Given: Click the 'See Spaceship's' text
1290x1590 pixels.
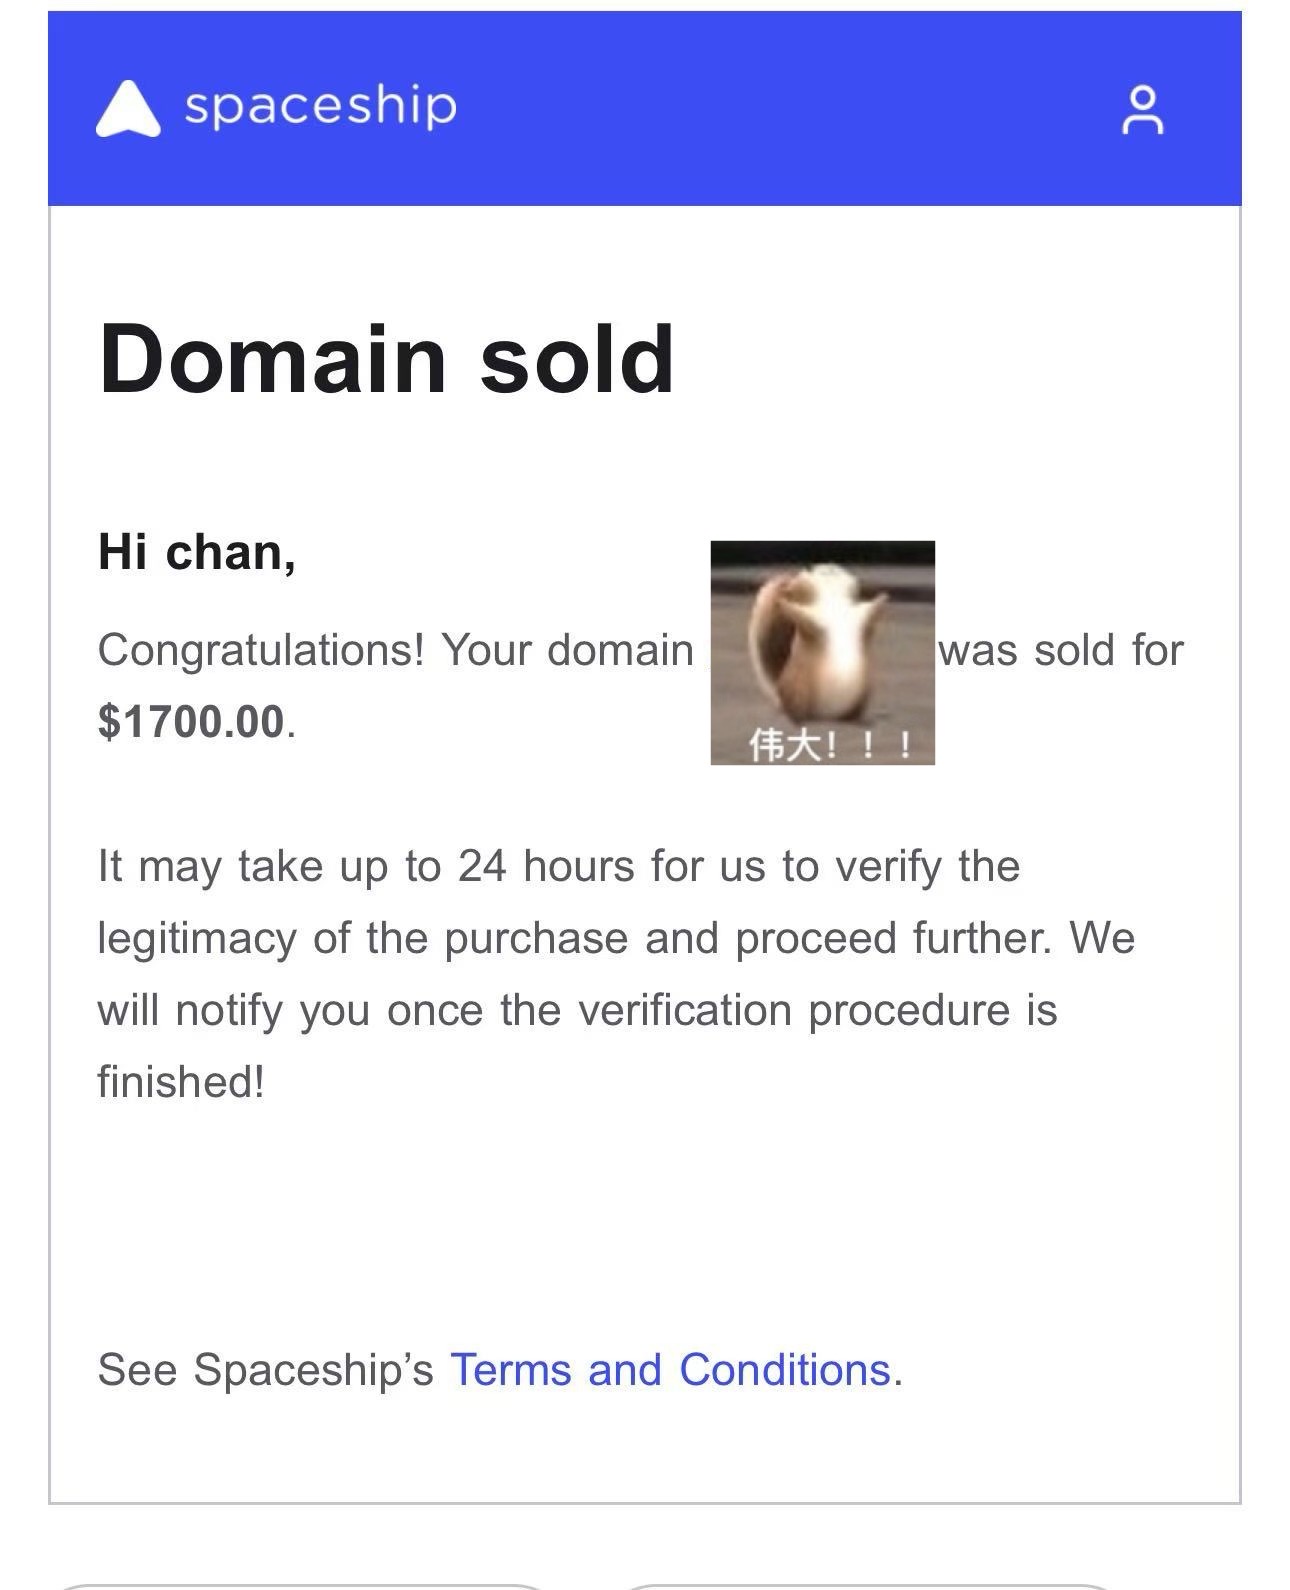Looking at the screenshot, I should (265, 1370).
